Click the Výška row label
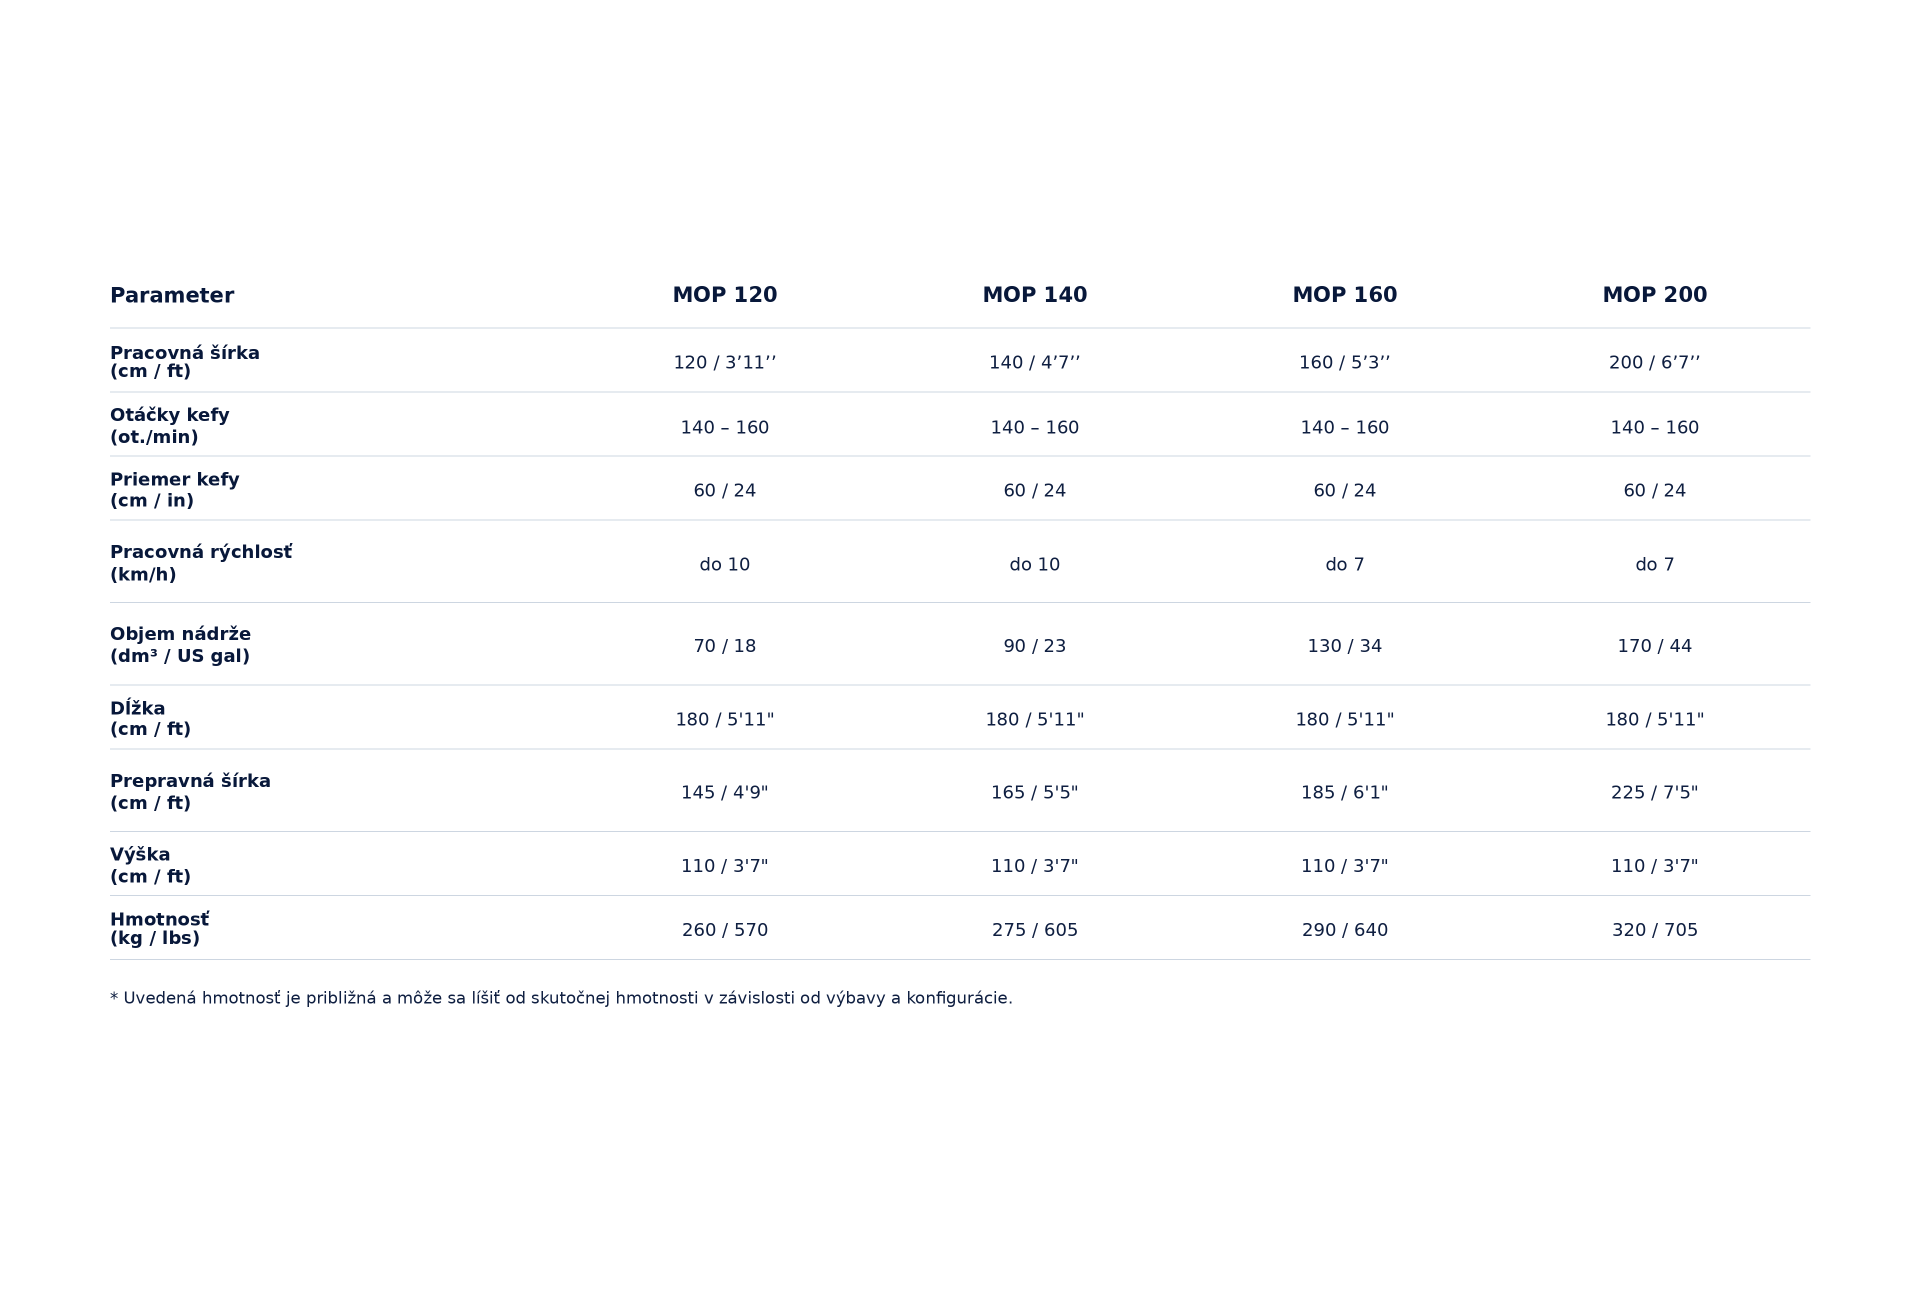This screenshot has height=1294, width=1920. (x=150, y=865)
